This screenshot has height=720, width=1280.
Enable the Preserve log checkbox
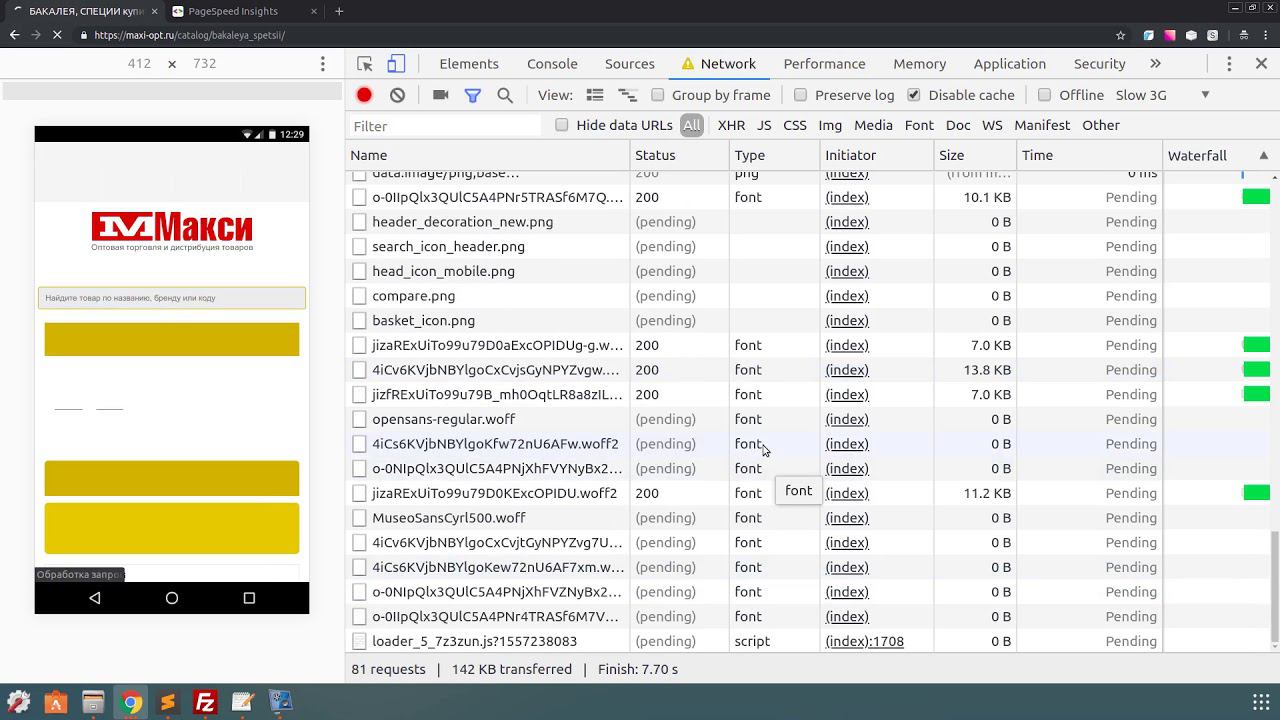click(800, 95)
